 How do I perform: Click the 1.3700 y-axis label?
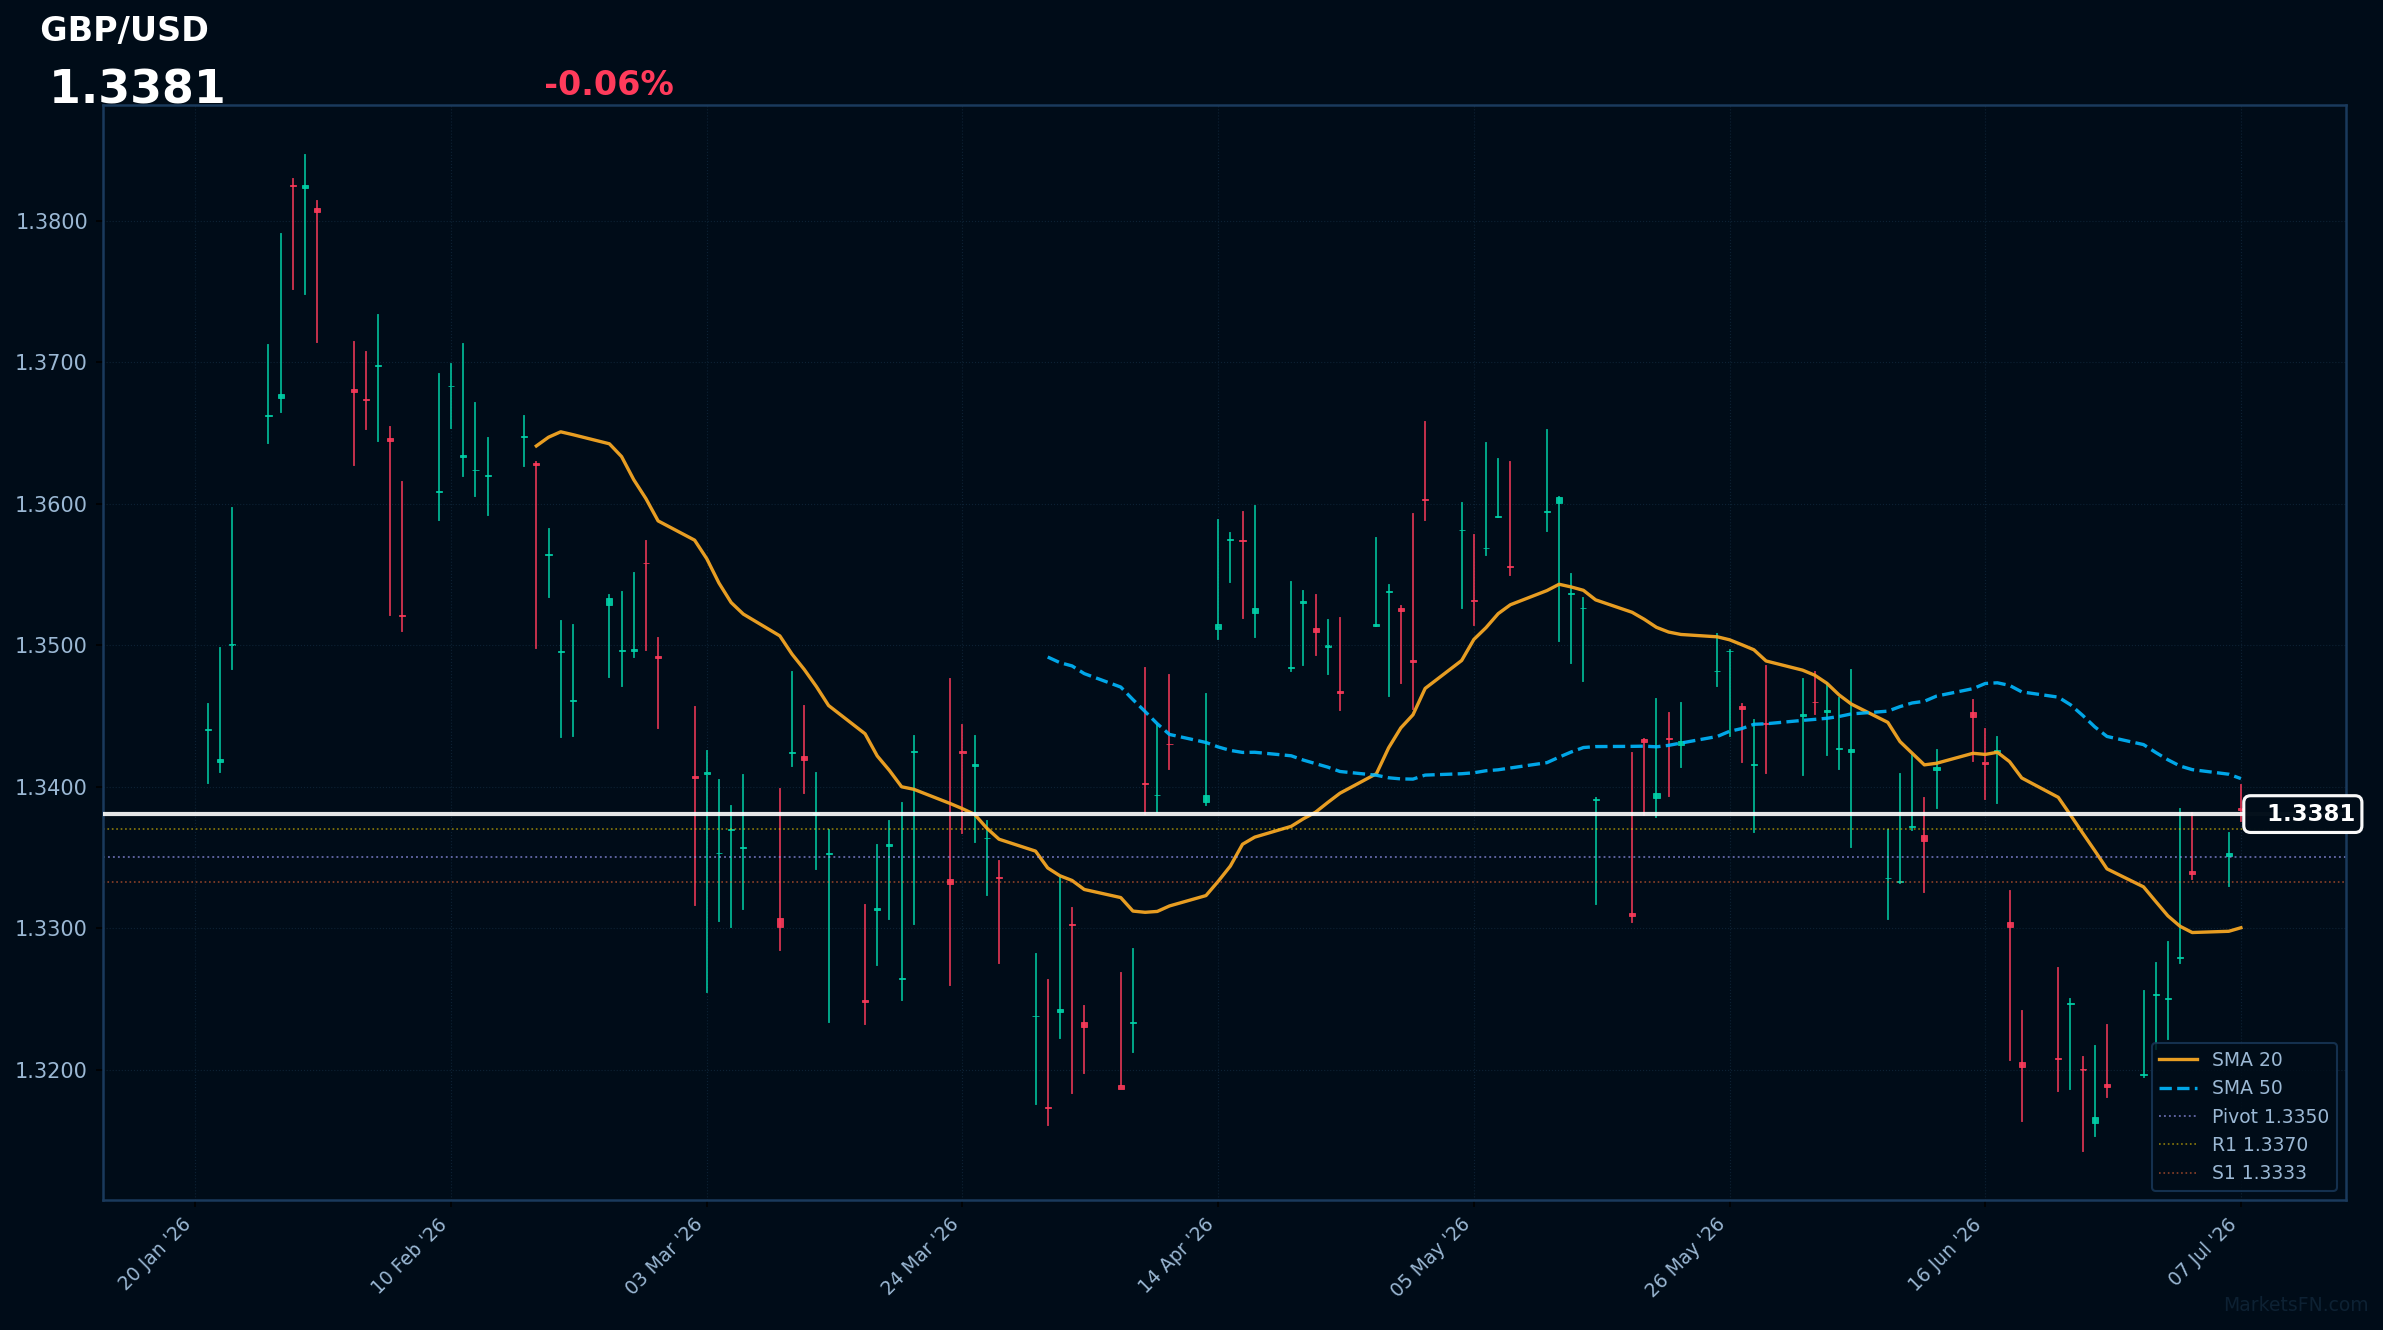click(x=52, y=363)
